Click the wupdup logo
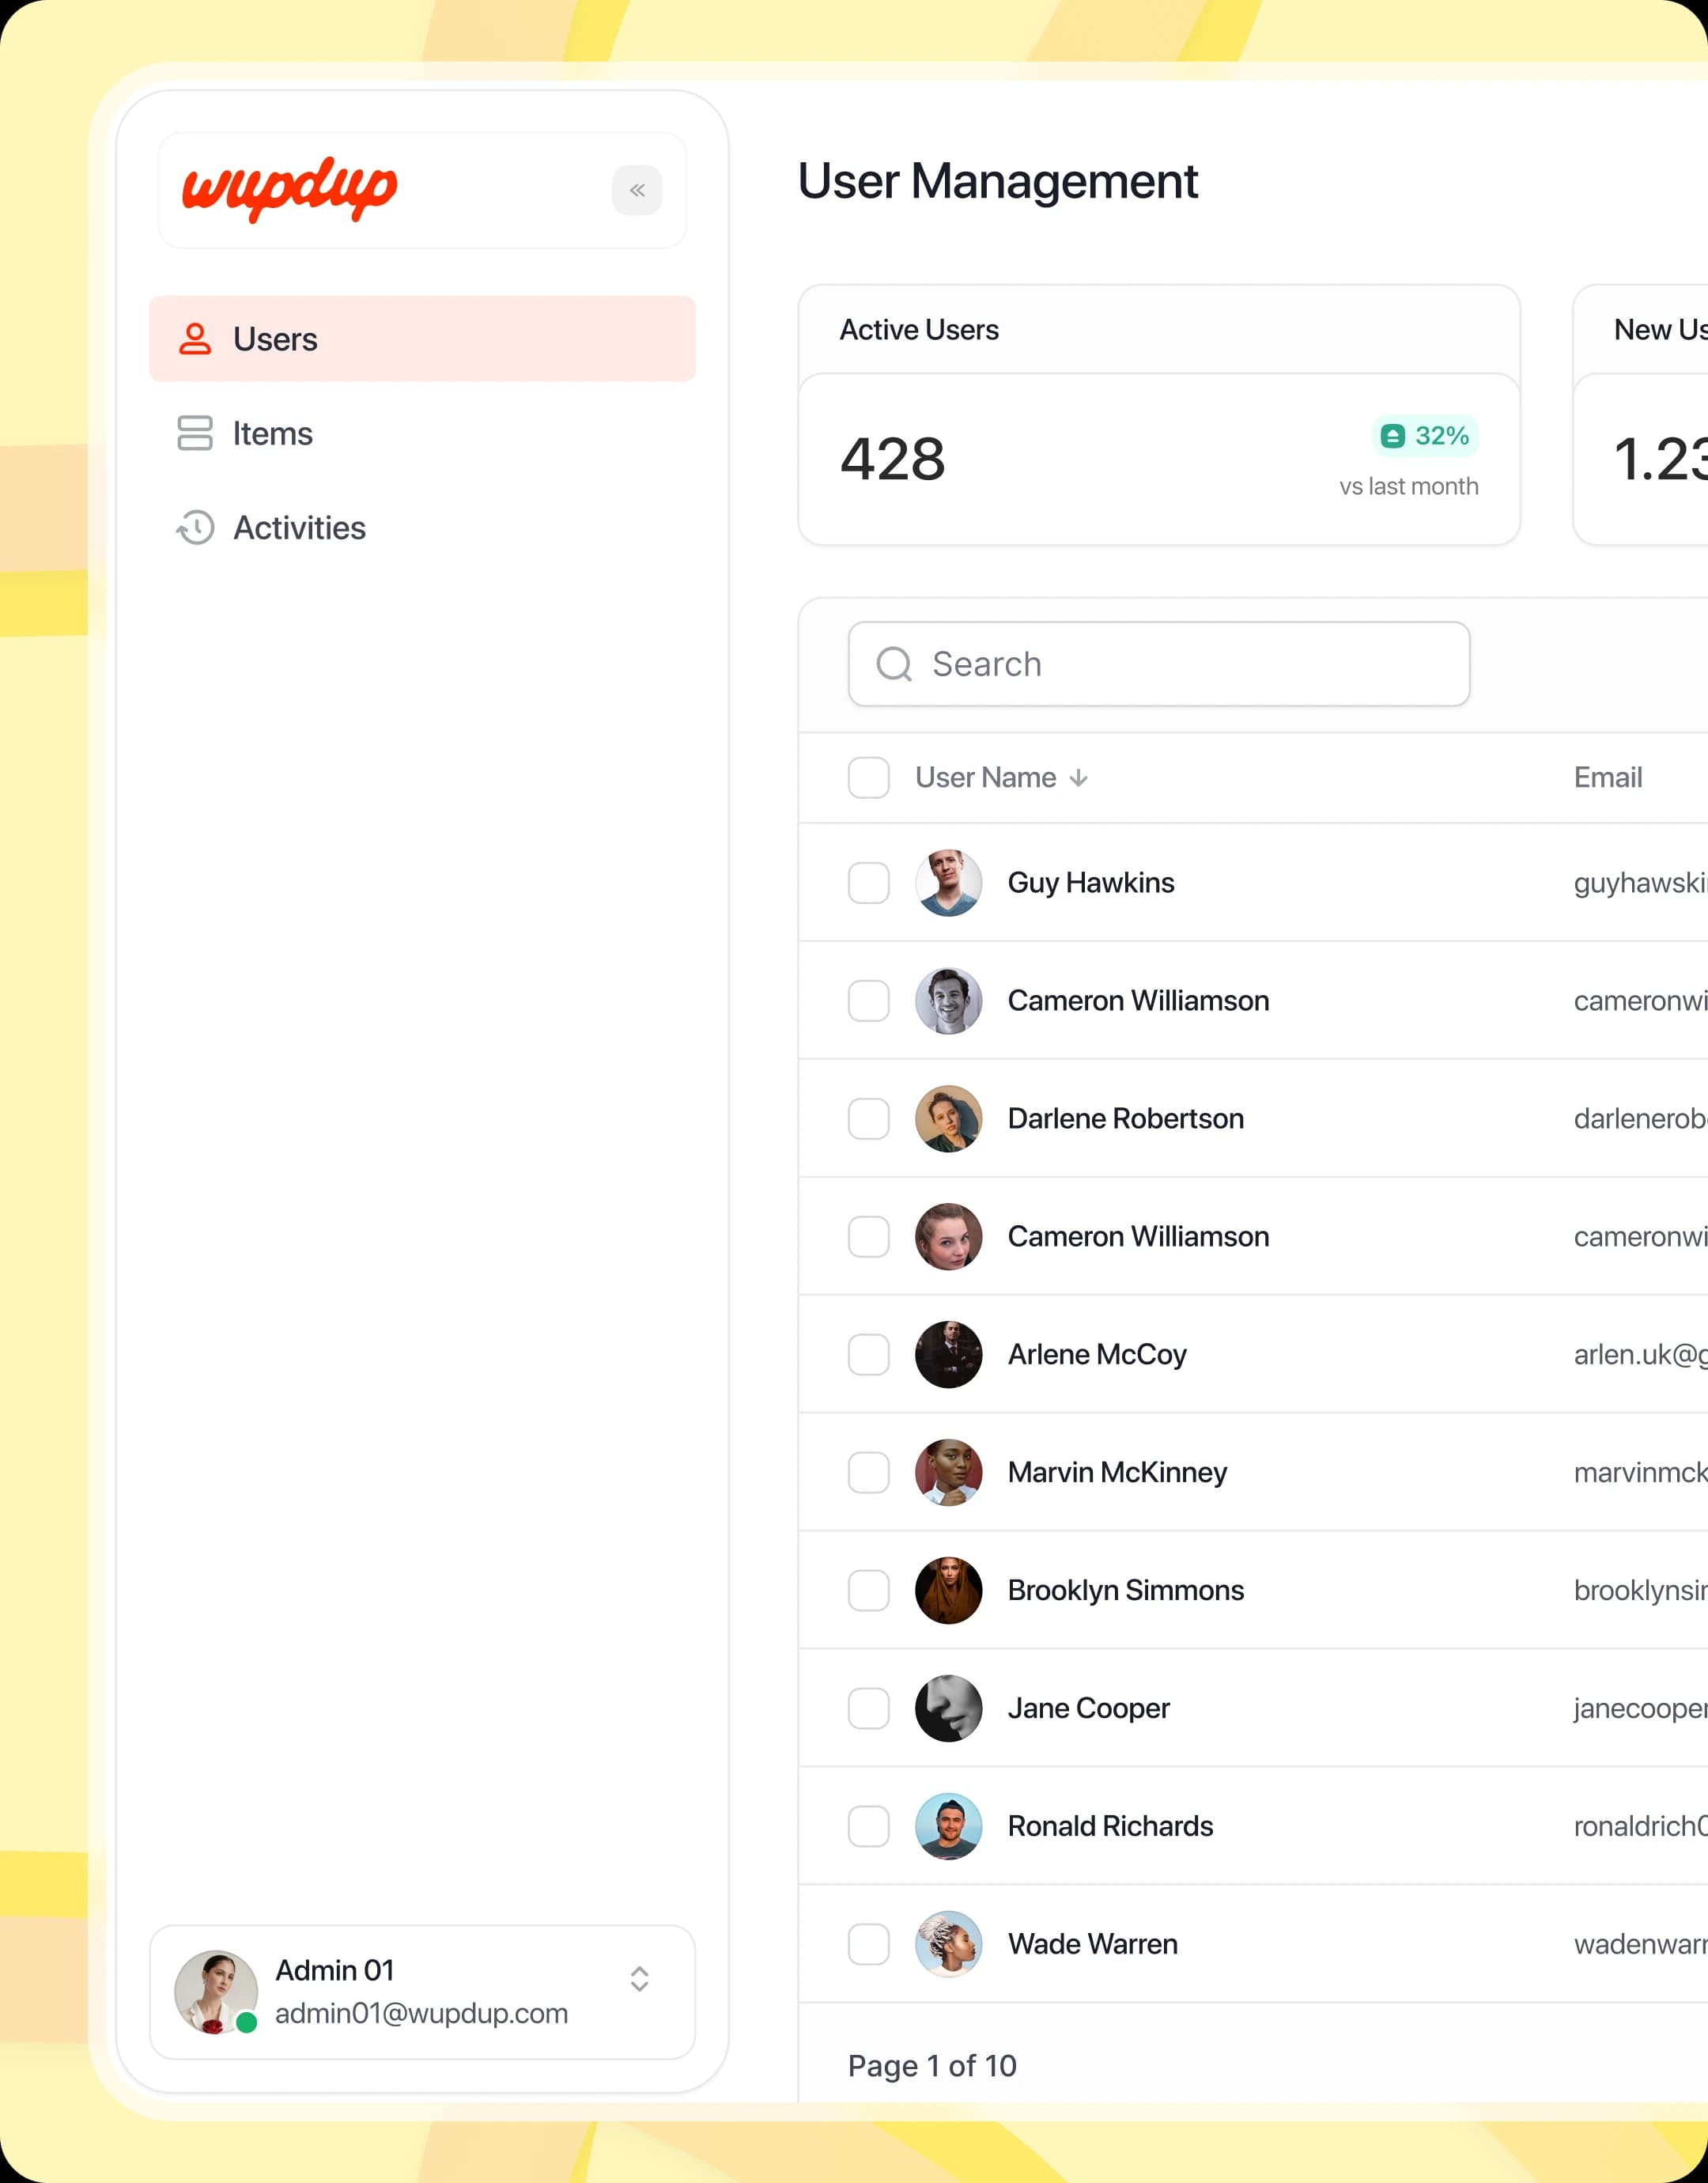This screenshot has height=2183, width=1708. [x=290, y=188]
